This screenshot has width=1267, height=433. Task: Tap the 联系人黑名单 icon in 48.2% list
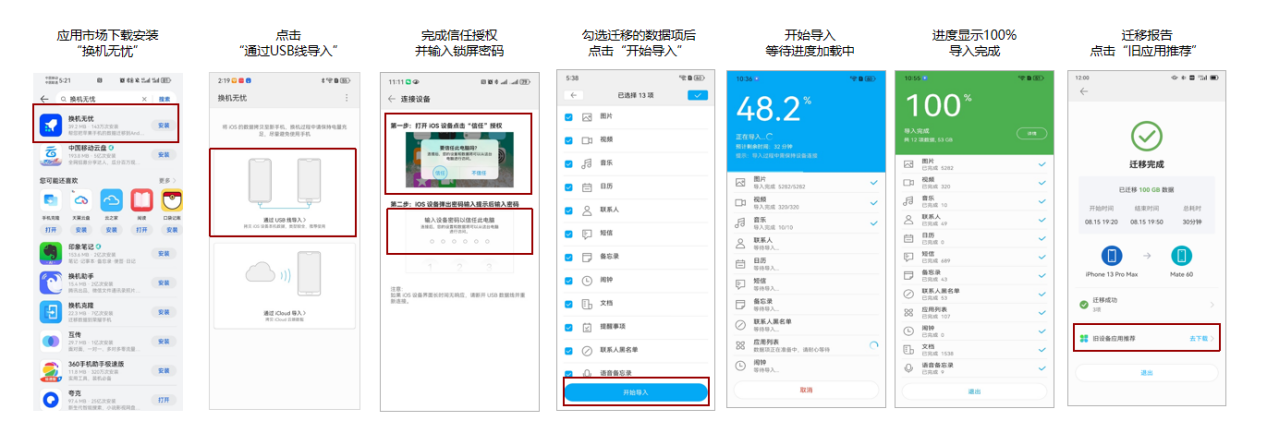740,325
